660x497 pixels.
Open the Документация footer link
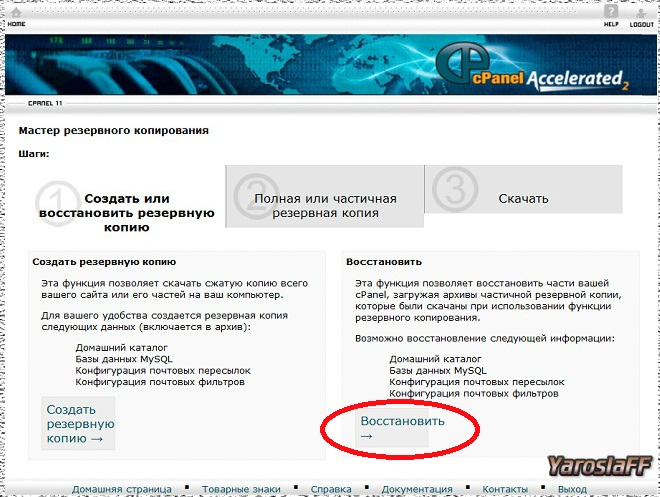coord(417,489)
